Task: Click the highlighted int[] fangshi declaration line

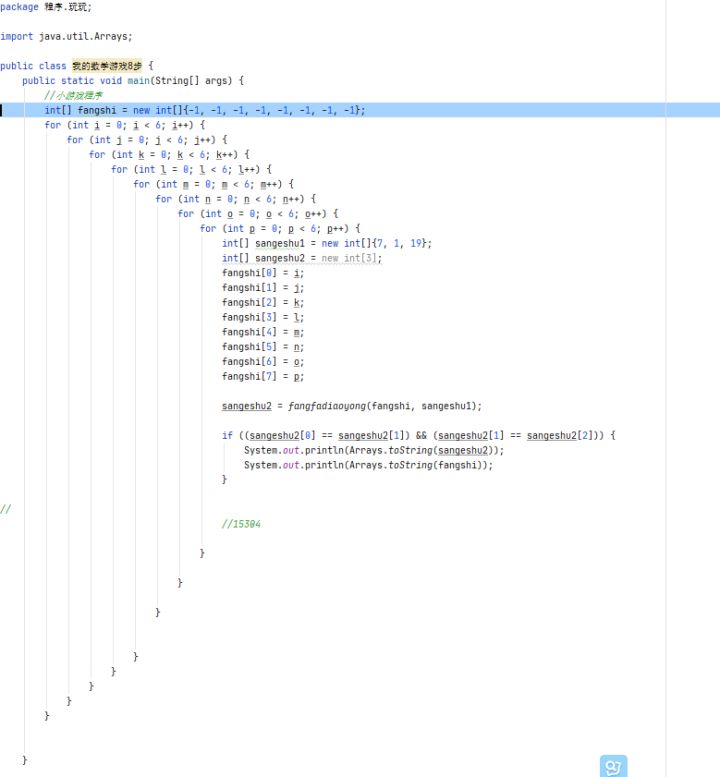Action: pos(204,110)
